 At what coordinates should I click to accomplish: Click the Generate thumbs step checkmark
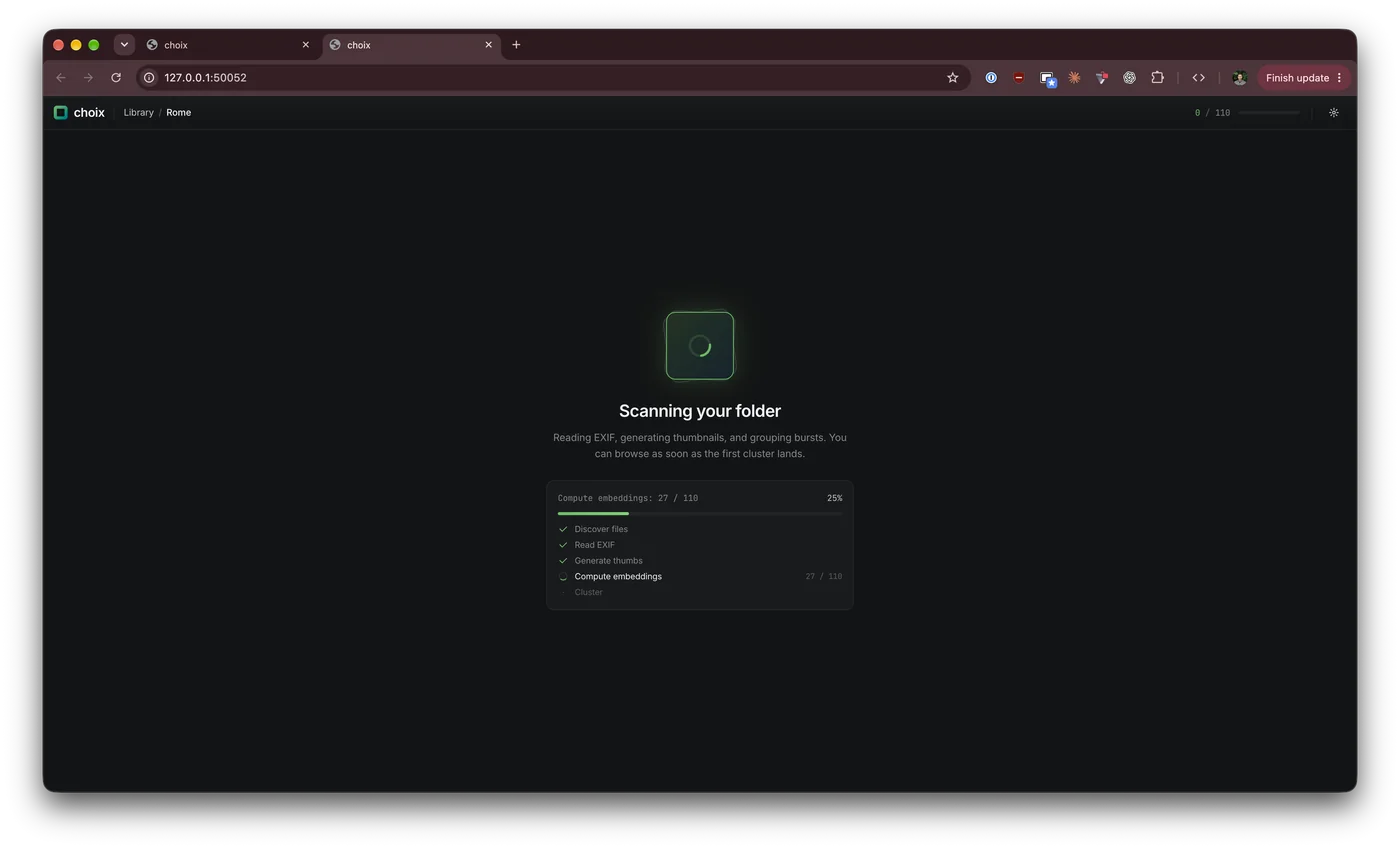(563, 561)
